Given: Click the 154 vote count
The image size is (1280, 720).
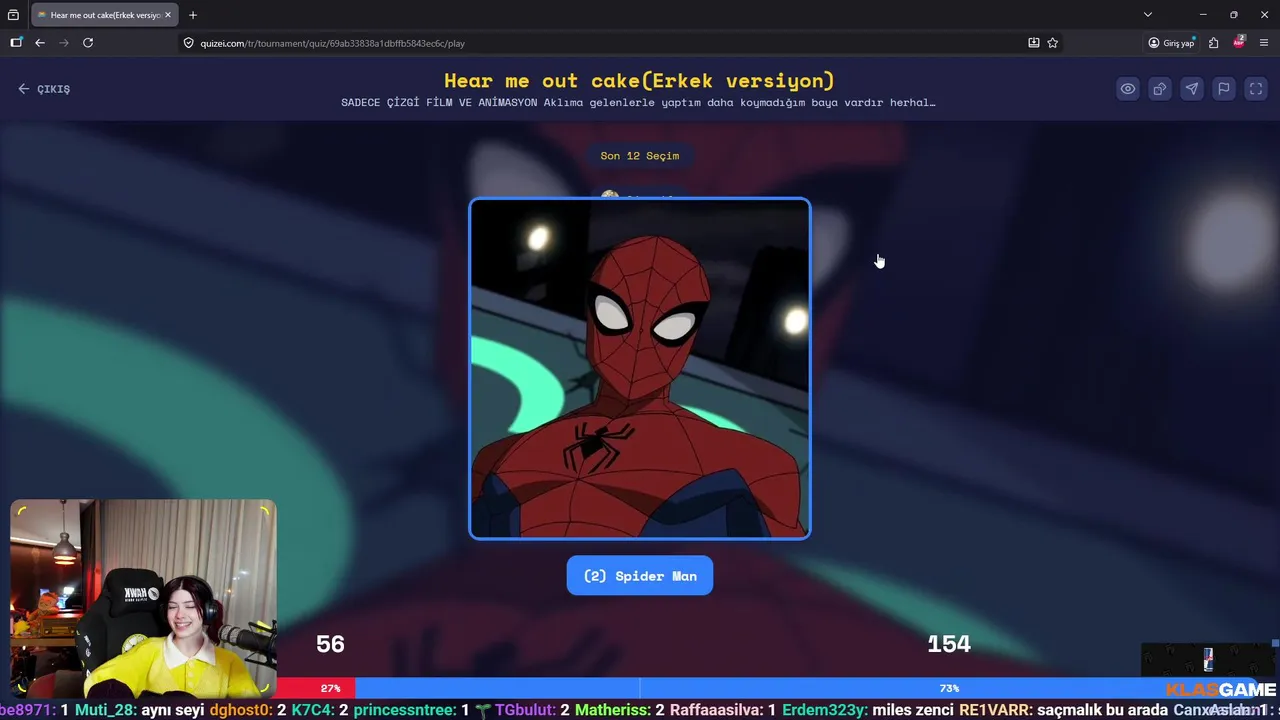Looking at the screenshot, I should point(949,644).
